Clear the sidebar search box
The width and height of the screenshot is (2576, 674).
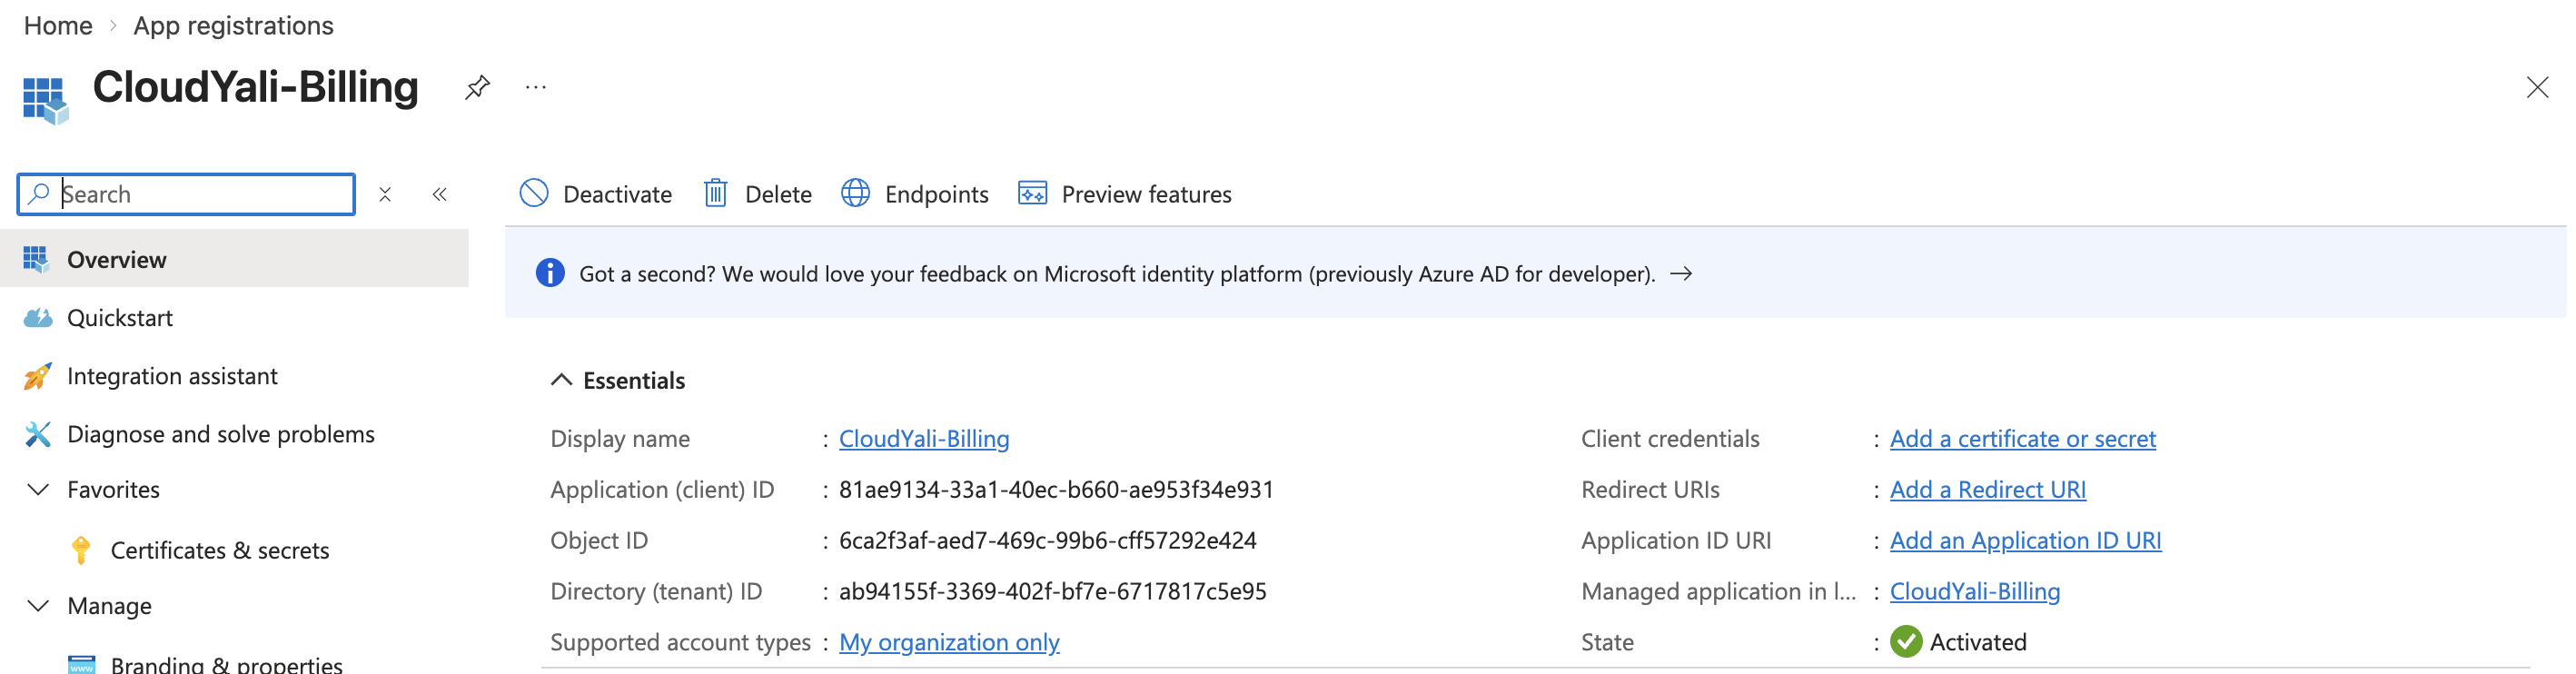pyautogui.click(x=385, y=194)
